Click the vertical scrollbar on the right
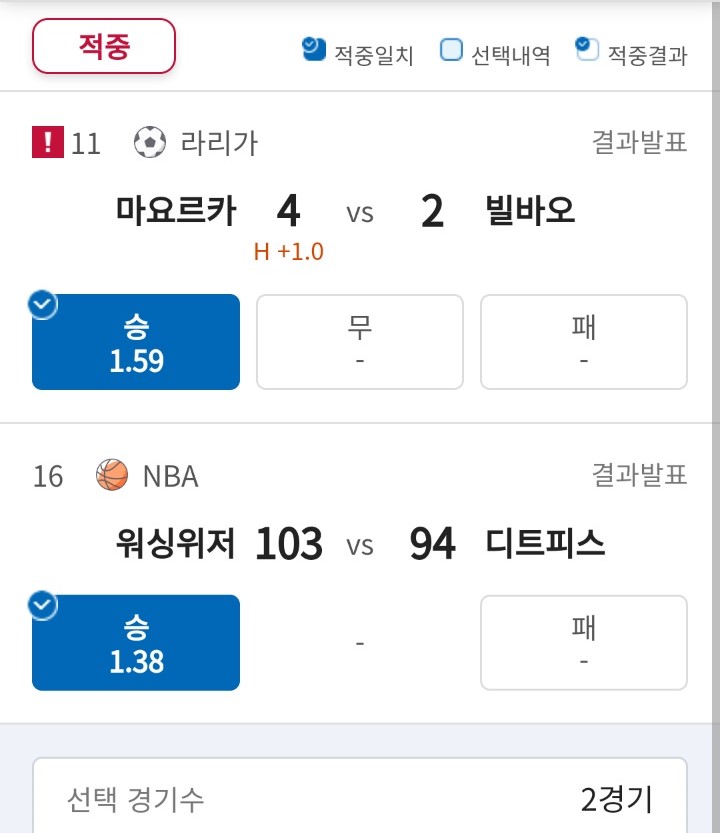 [x=716, y=416]
